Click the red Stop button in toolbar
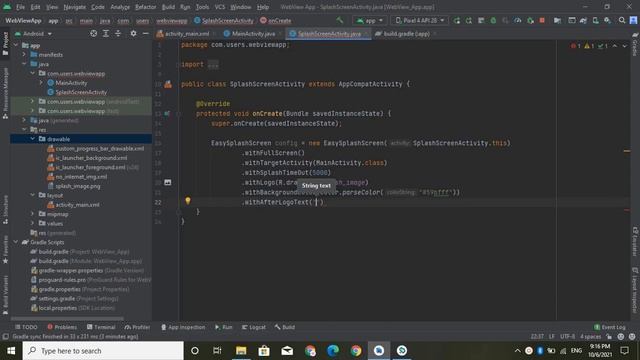 pyautogui.click(x=542, y=20)
